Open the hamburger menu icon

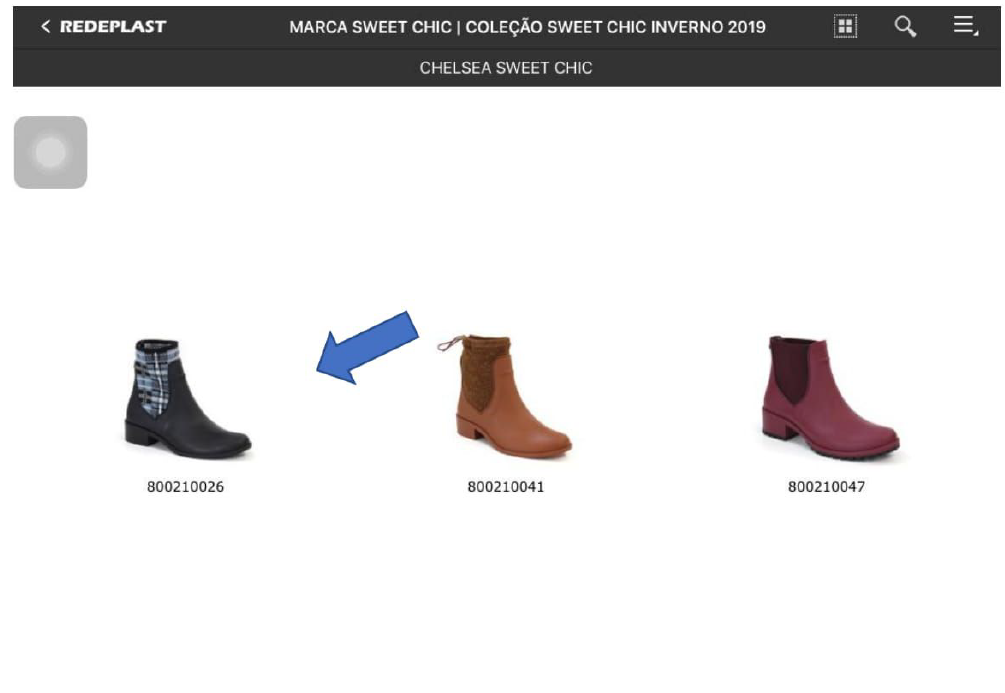pos(963,24)
